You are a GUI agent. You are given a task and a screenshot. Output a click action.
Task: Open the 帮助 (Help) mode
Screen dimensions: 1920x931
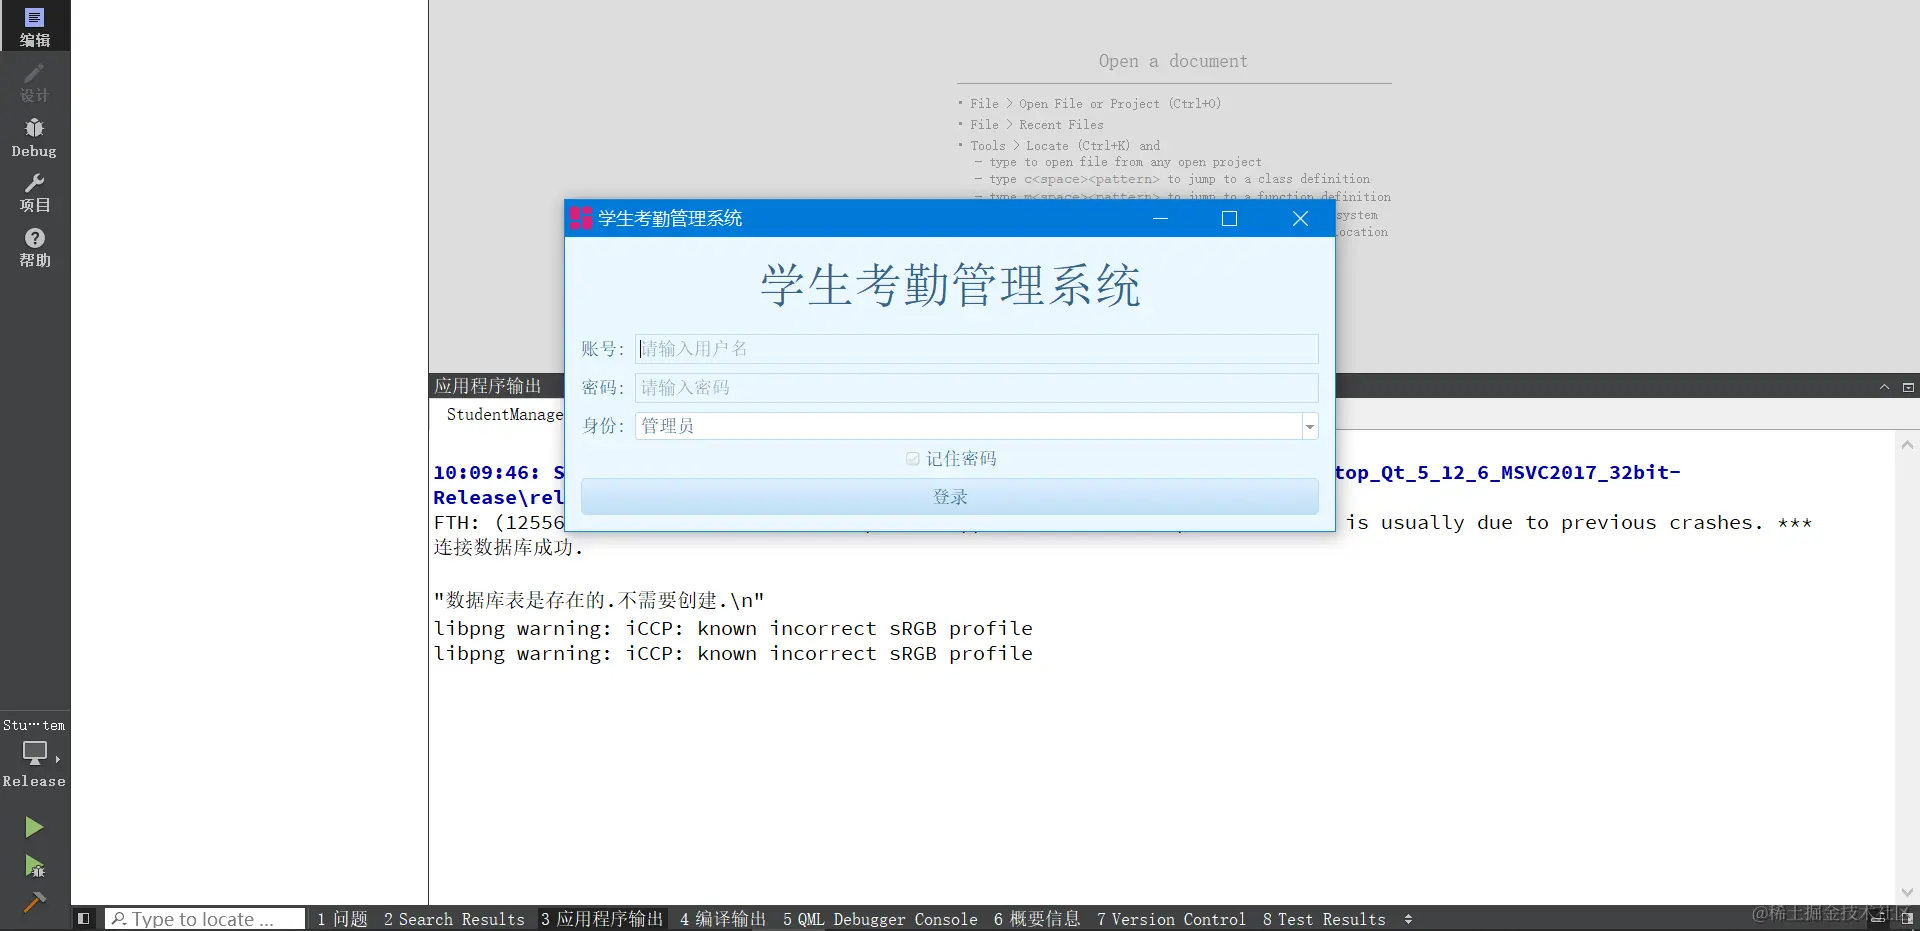(35, 247)
